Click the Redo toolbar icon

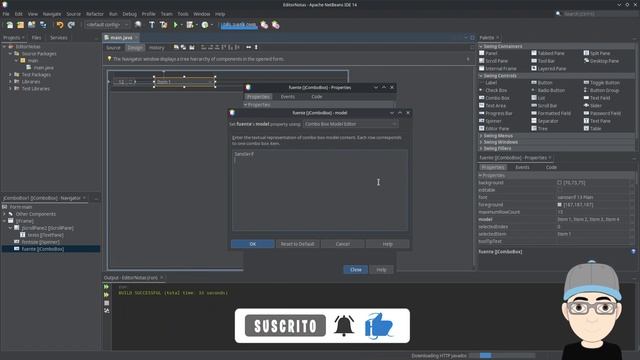pos(71,25)
